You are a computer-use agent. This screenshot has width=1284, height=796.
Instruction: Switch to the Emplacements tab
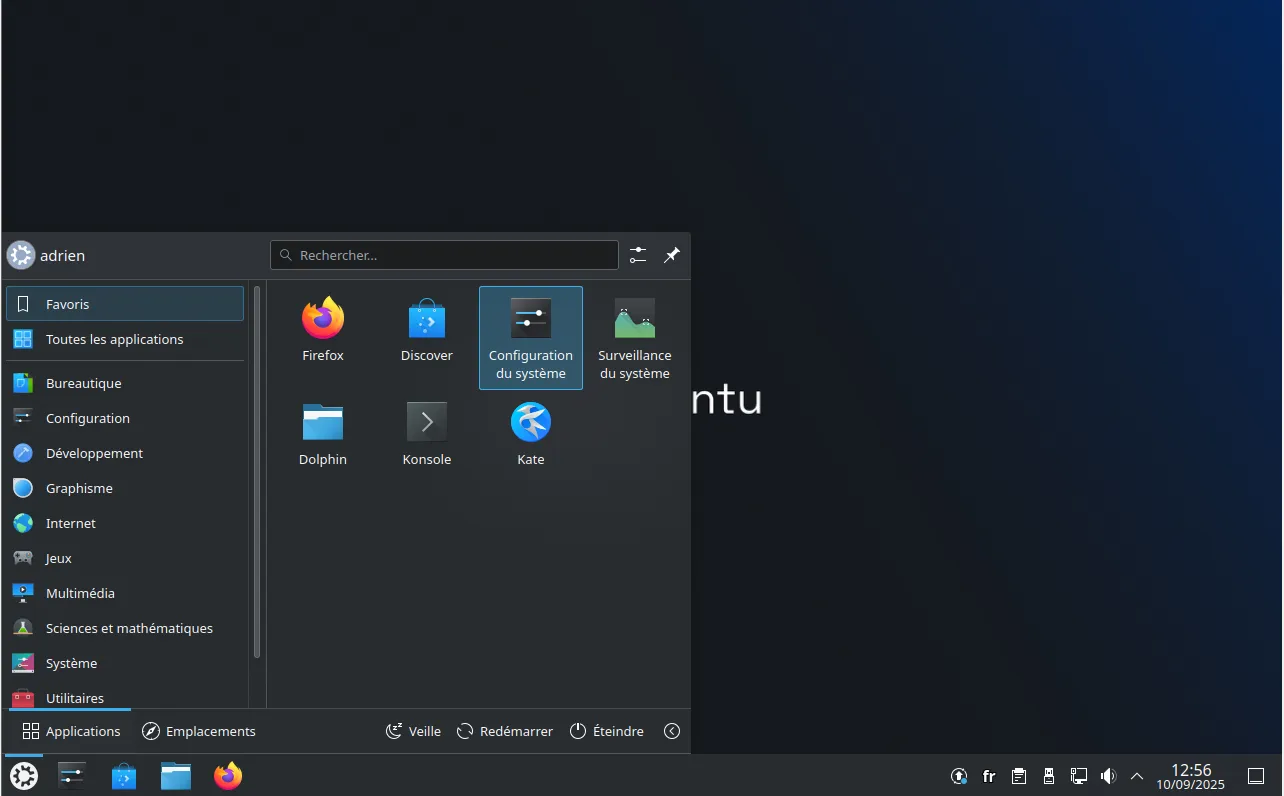point(199,731)
